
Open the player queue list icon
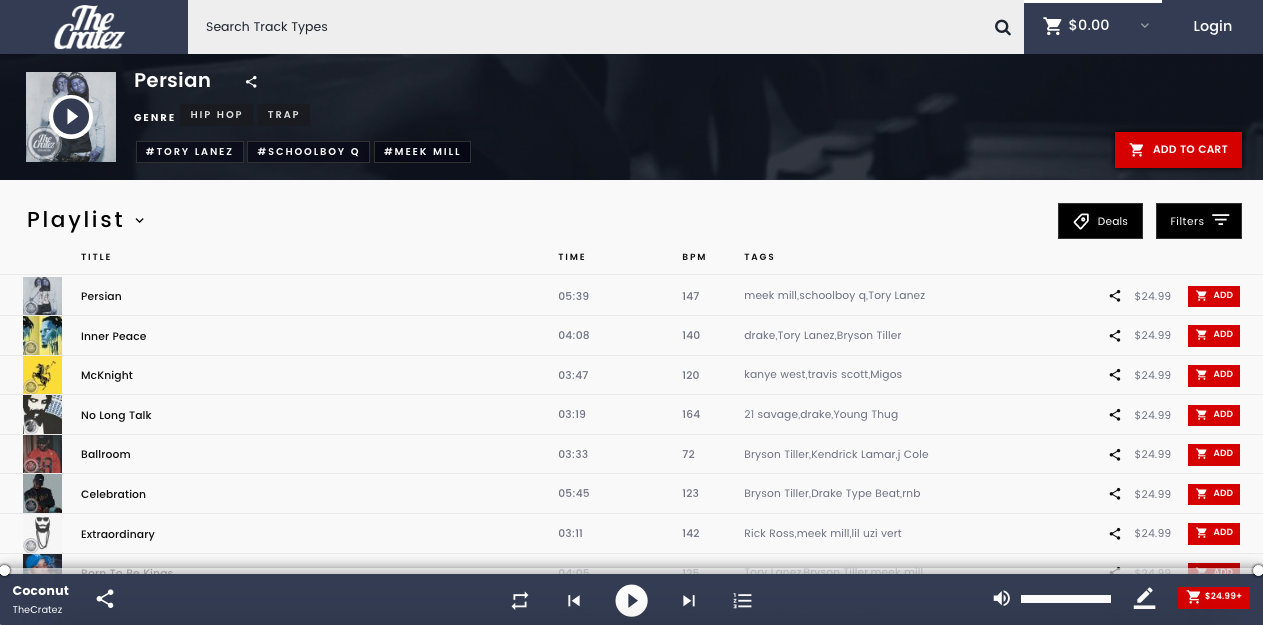click(742, 601)
